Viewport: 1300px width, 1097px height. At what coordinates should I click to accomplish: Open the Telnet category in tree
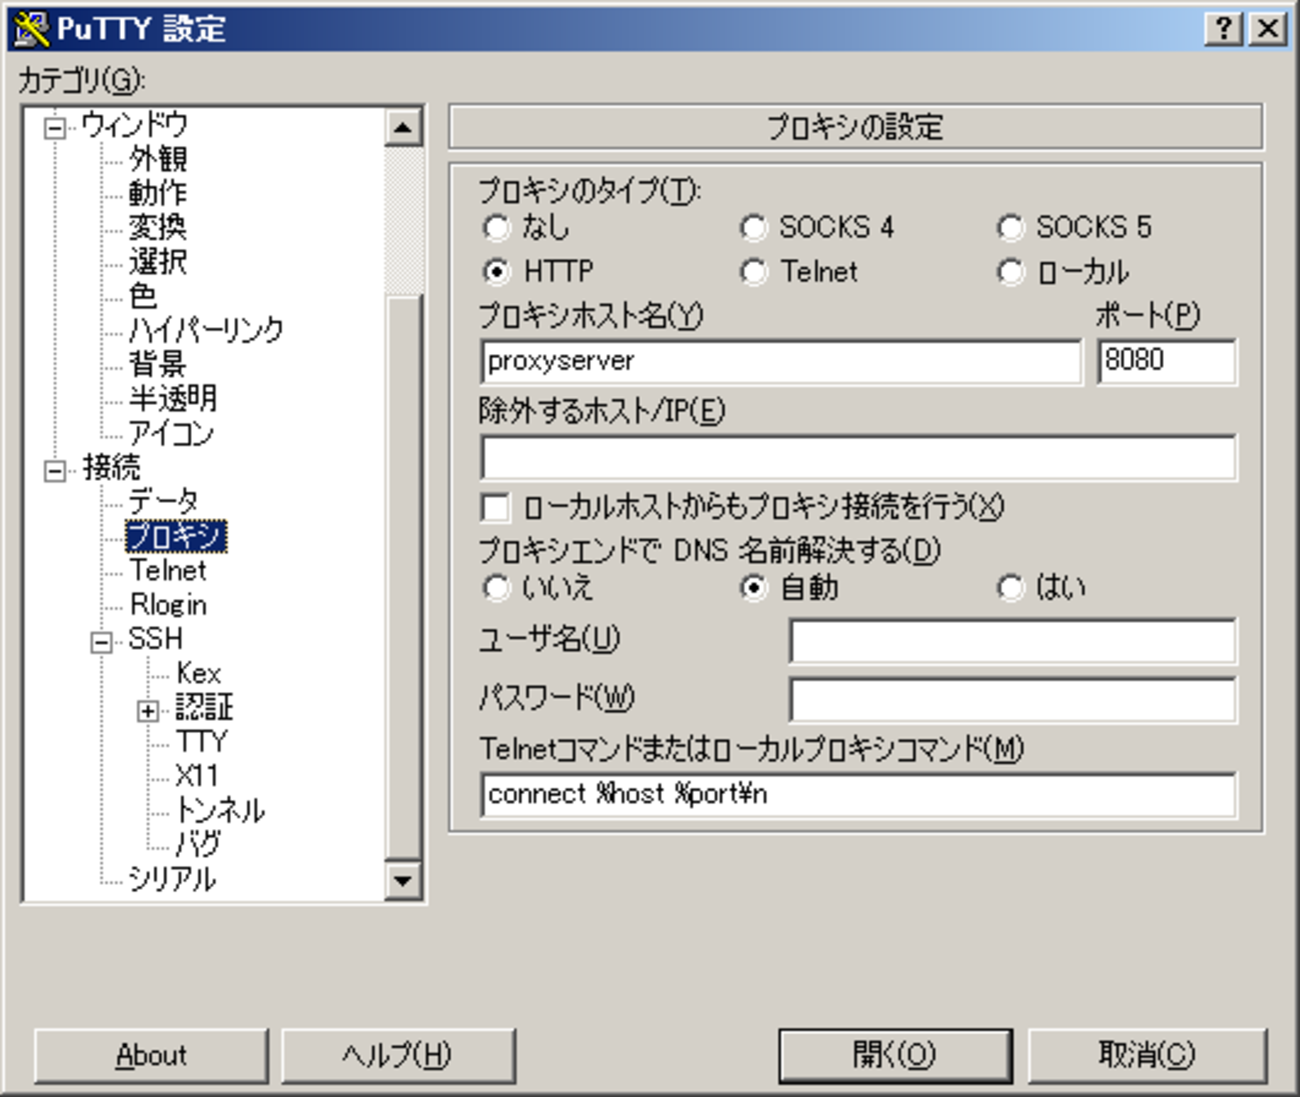click(168, 570)
